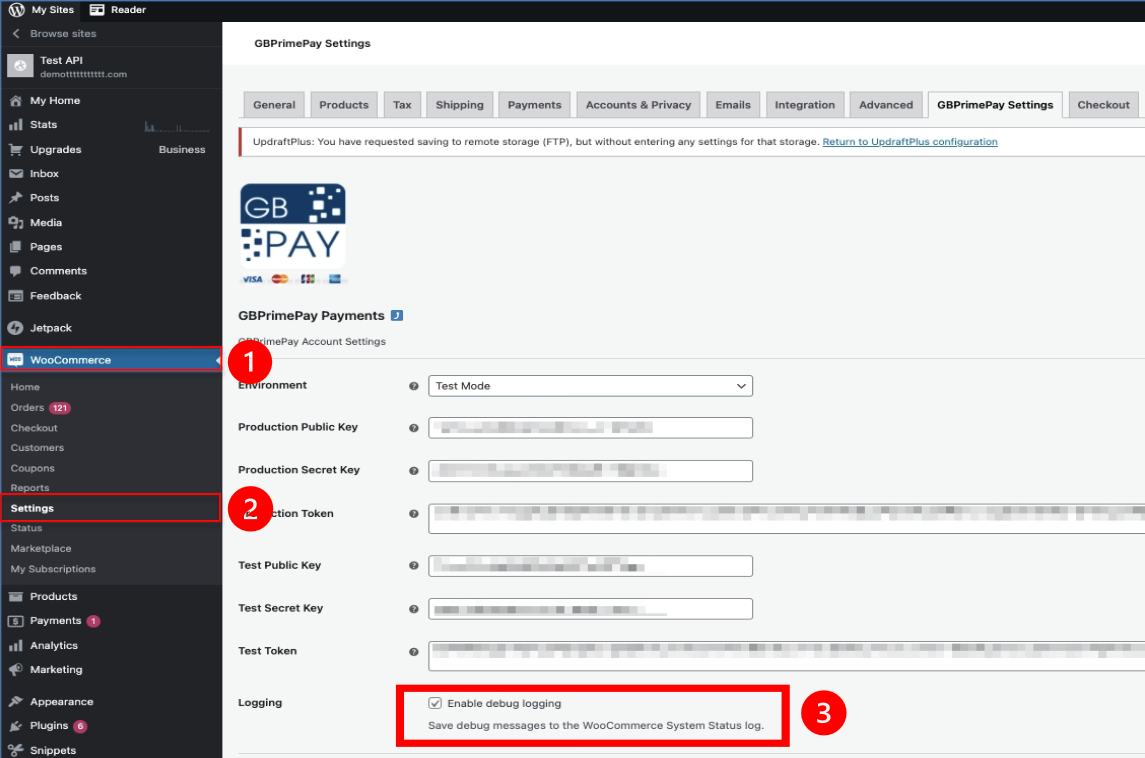Click the Plugins plug icon
The width and height of the screenshot is (1145, 758).
tap(15, 726)
